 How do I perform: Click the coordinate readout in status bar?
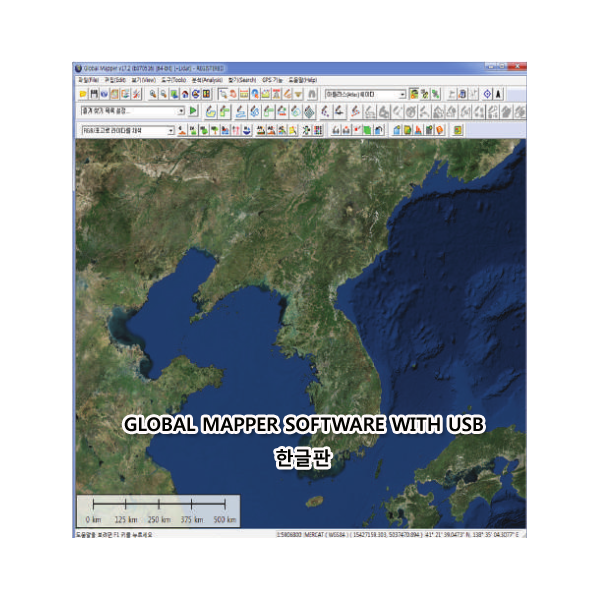pos(400,535)
